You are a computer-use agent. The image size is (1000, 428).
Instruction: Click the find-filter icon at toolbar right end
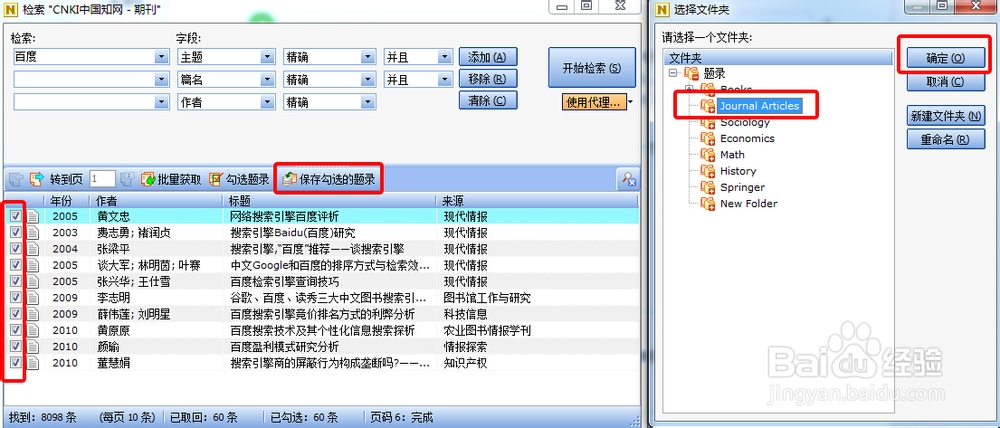click(x=628, y=180)
